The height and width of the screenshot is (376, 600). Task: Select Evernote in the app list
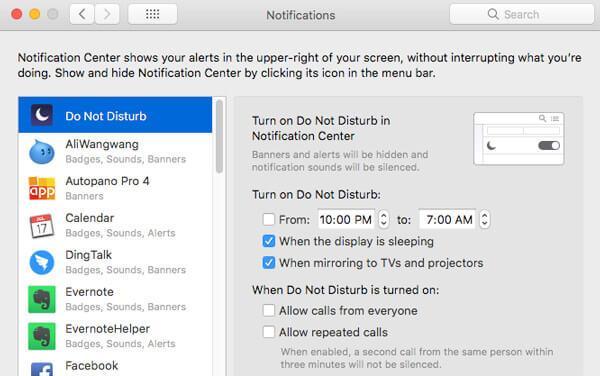tap(115, 299)
